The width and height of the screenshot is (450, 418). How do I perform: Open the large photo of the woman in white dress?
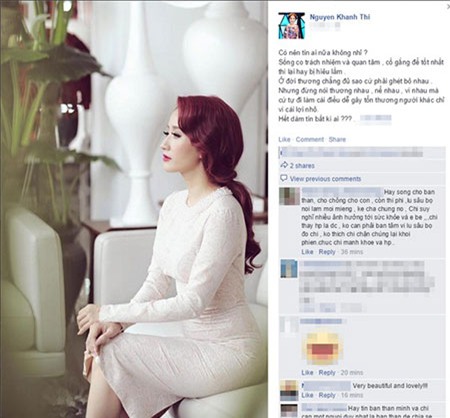coord(134,209)
